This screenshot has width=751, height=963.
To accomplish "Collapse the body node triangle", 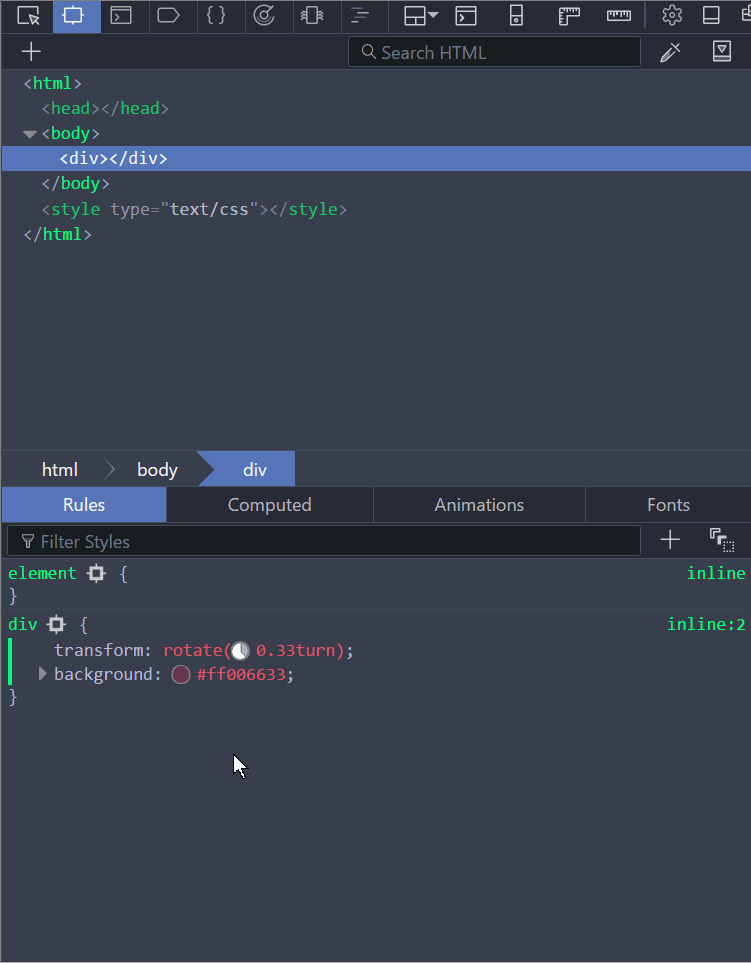I will pyautogui.click(x=29, y=134).
